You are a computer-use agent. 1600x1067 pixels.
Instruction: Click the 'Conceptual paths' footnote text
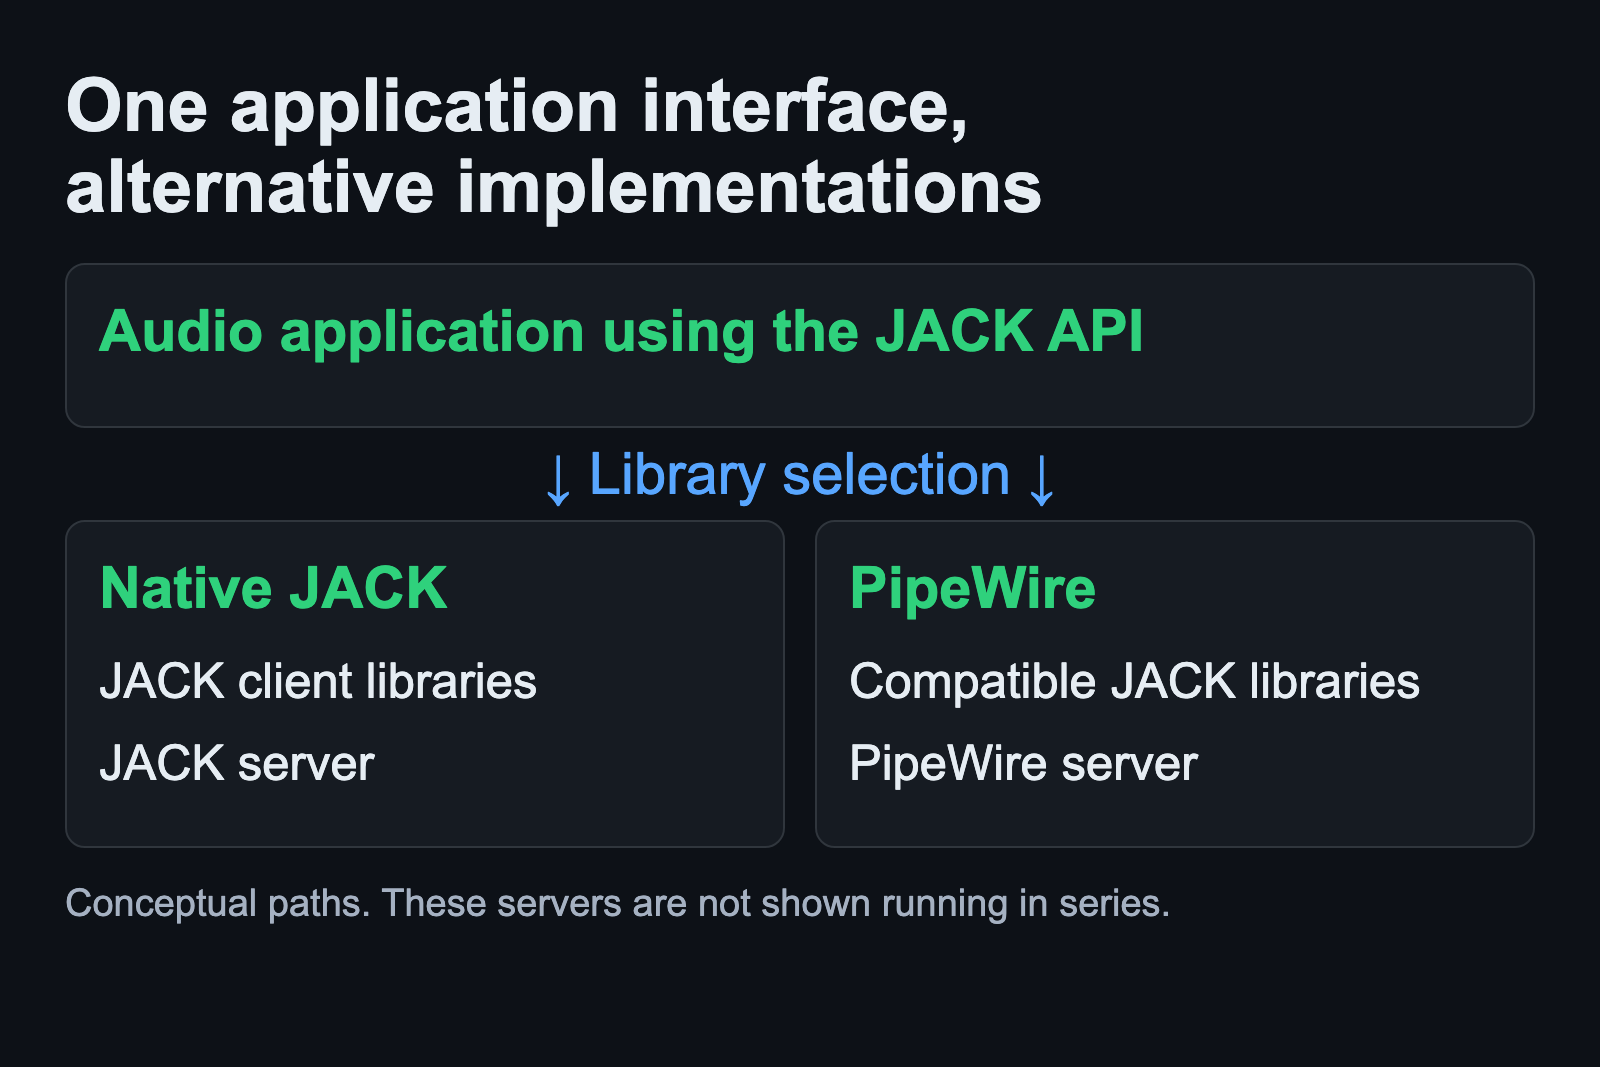(x=617, y=904)
